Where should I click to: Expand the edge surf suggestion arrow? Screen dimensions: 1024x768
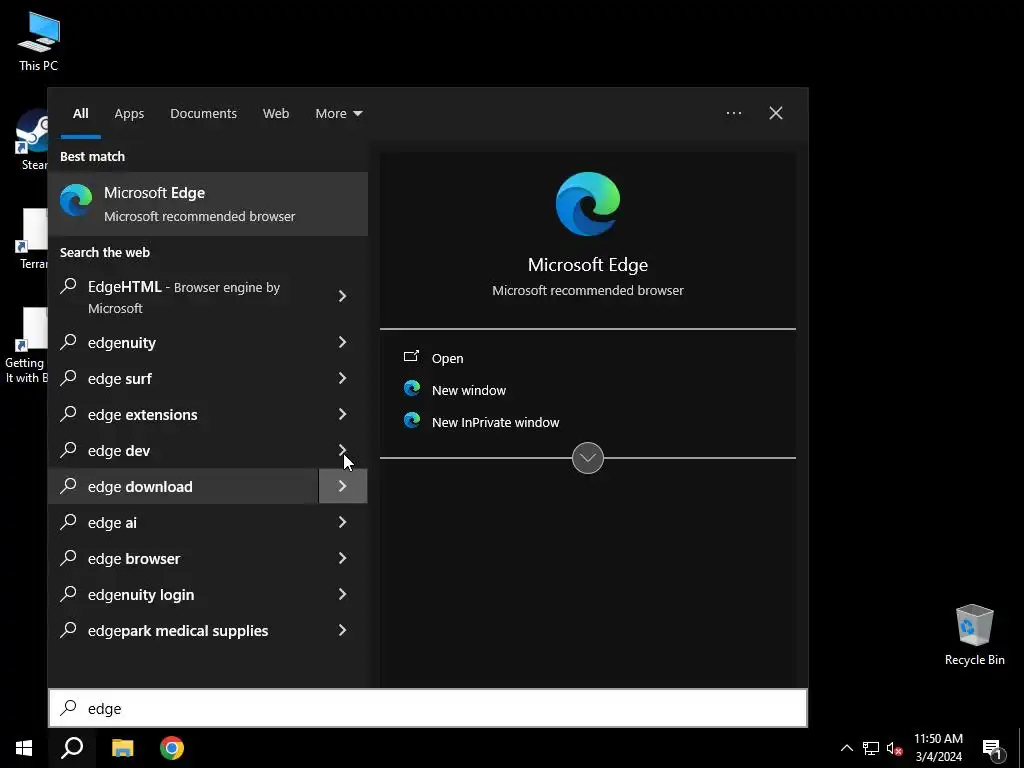[x=342, y=378]
